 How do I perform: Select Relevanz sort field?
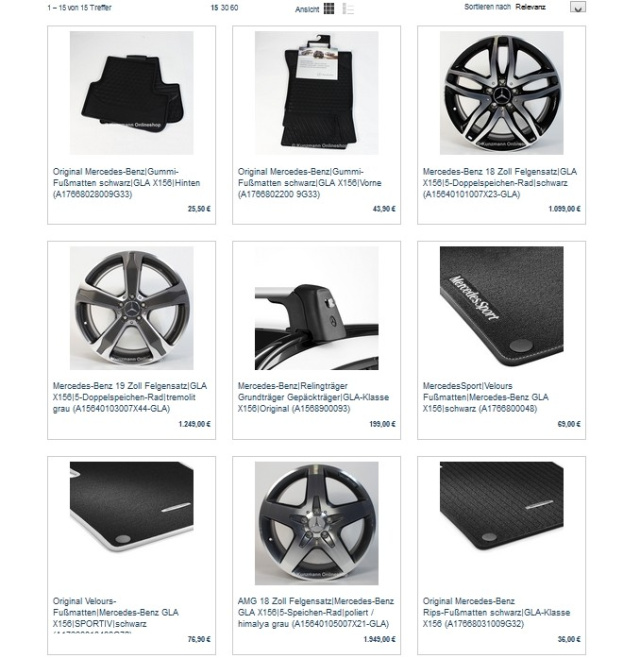[530, 7]
